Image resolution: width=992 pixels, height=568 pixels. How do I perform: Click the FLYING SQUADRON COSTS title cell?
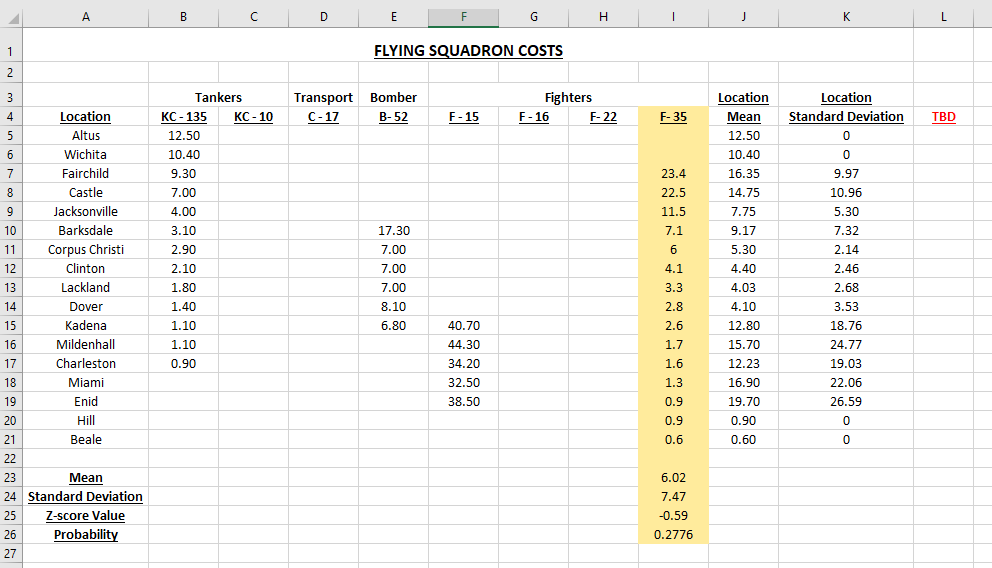[468, 51]
